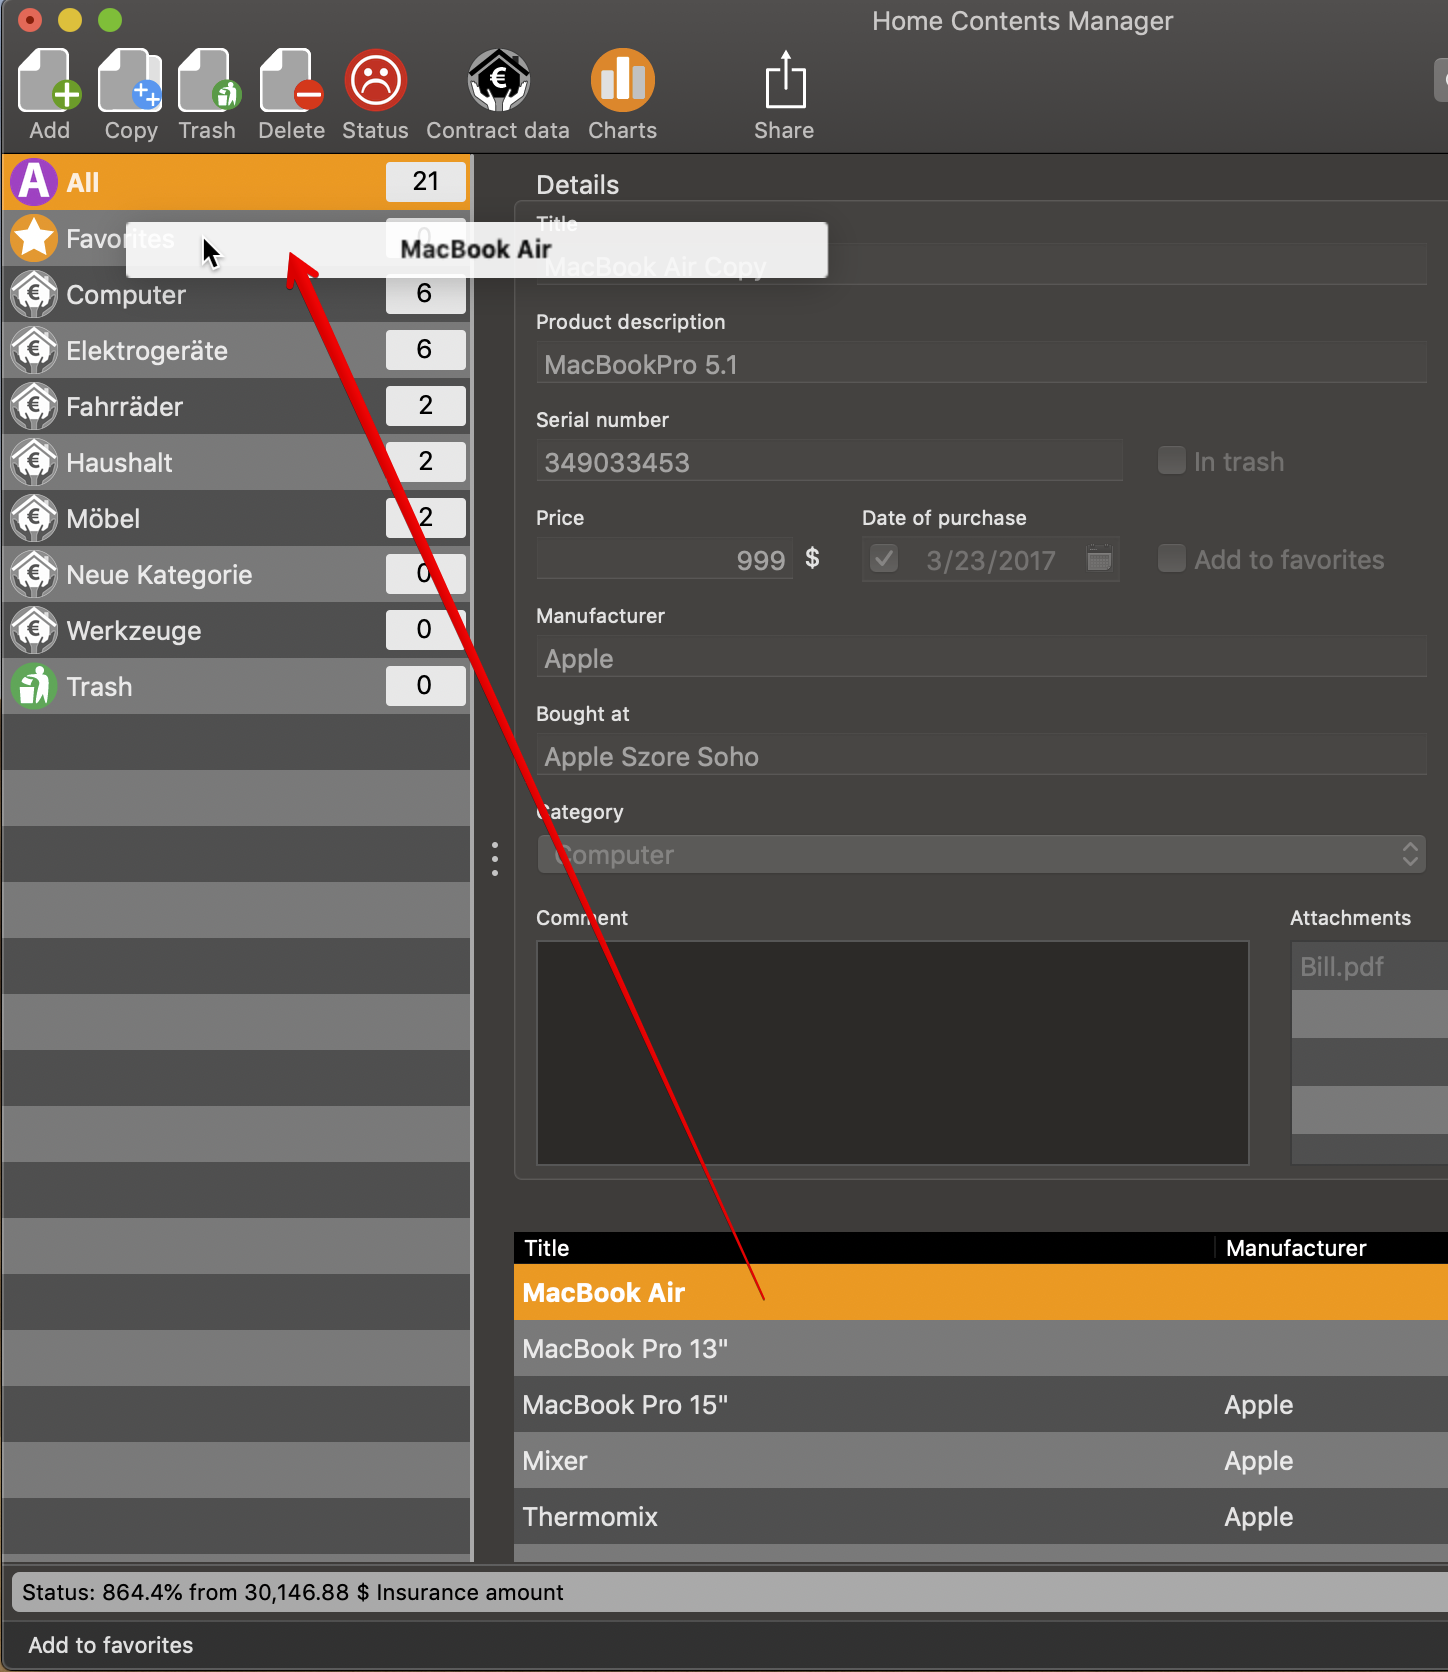Click the Apple cell in the Mixer row
Image resolution: width=1448 pixels, height=1672 pixels.
[x=1258, y=1461]
